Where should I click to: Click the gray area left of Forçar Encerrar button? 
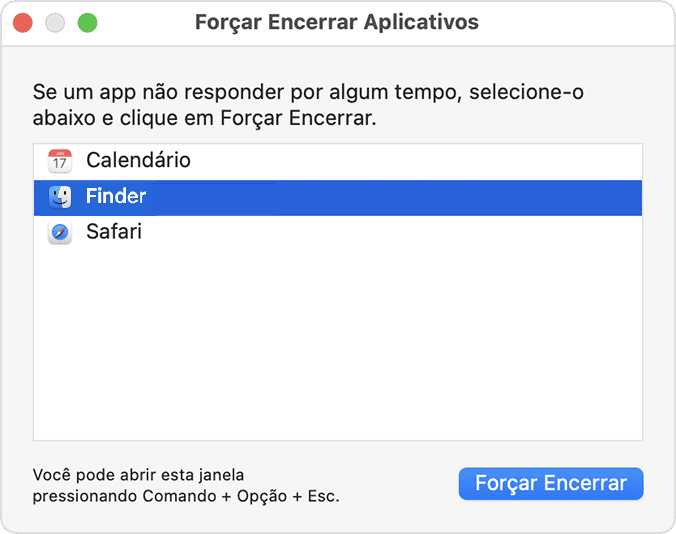[x=400, y=484]
